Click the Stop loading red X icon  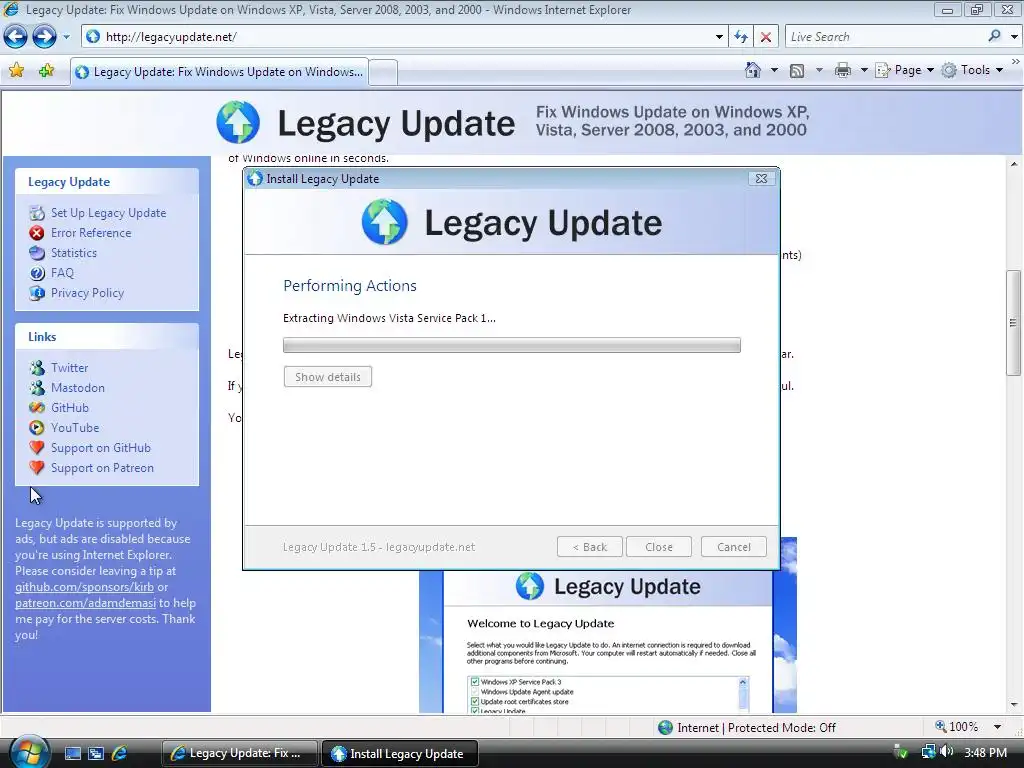tap(765, 37)
